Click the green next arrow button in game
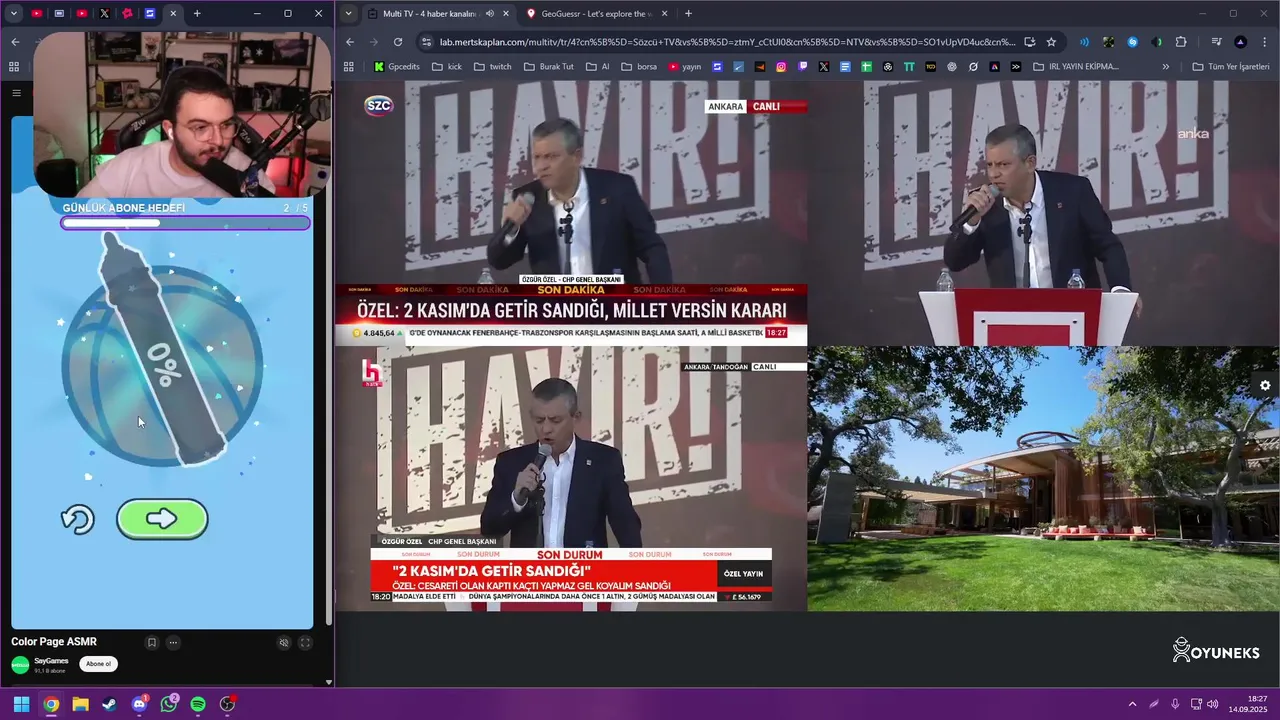The height and width of the screenshot is (720, 1280). [x=162, y=518]
